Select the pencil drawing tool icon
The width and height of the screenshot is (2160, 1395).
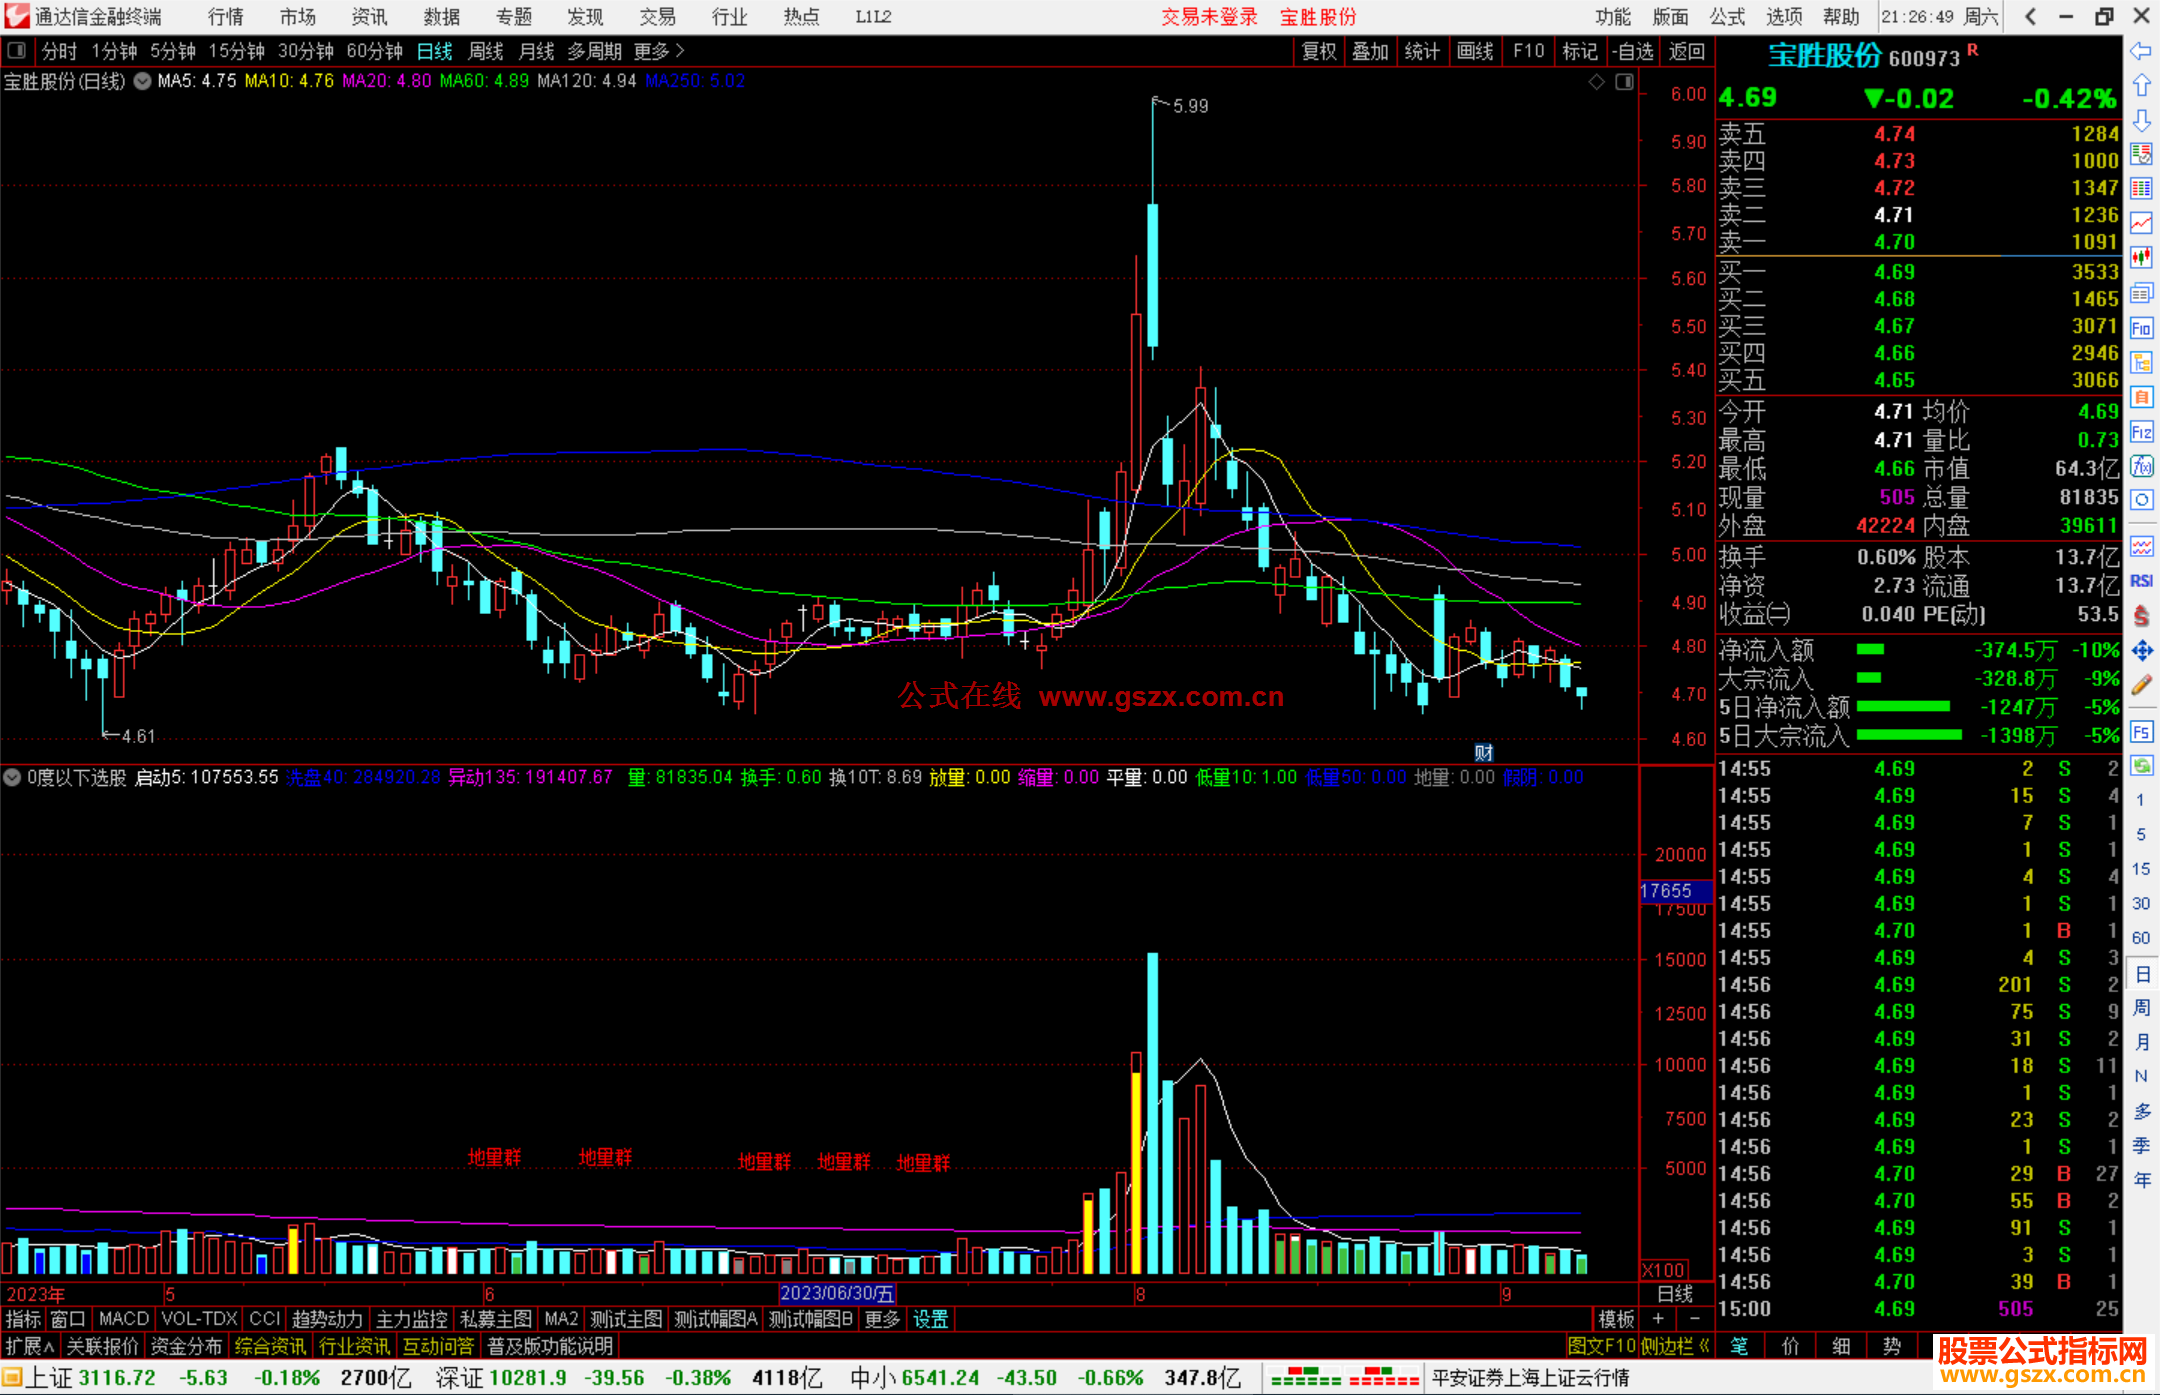(2141, 685)
